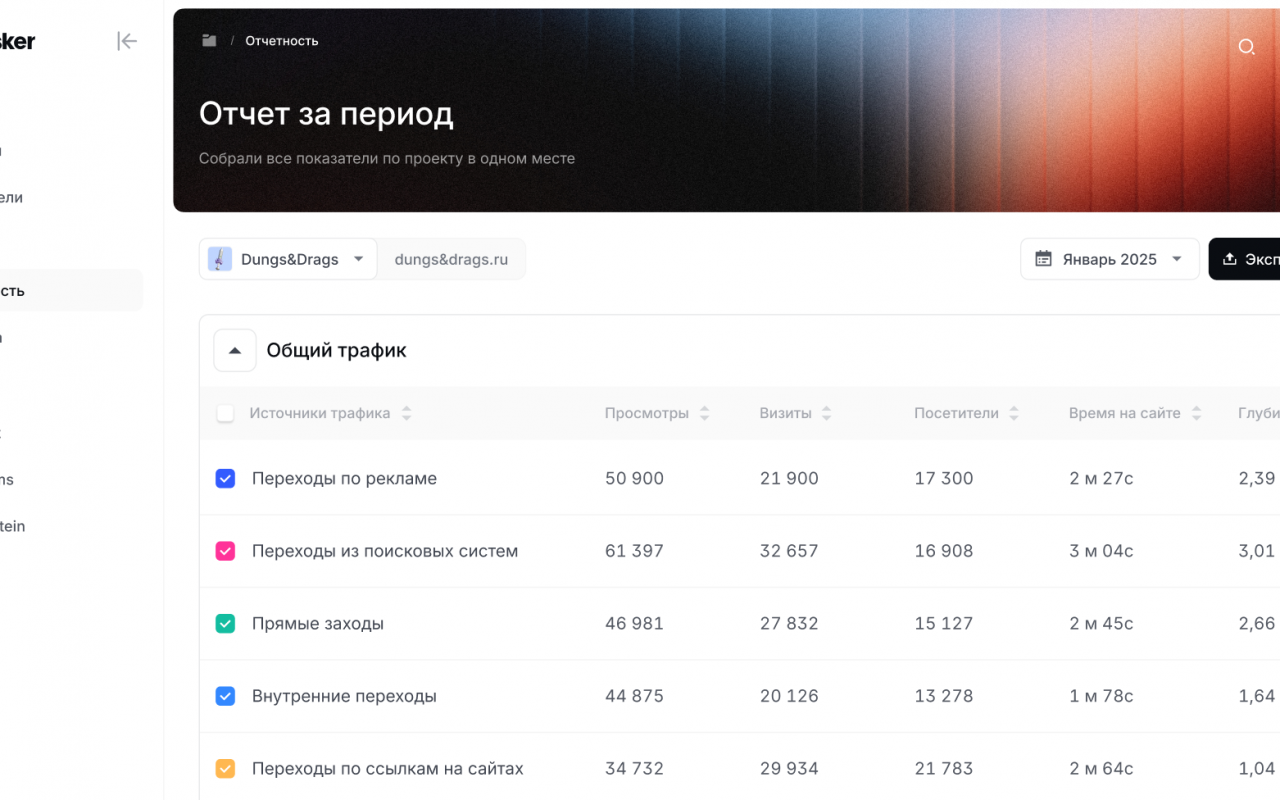Click the orange Переходы по ссылкам на сайтах swatch
Screen dimensions: 1280x800
[225, 769]
